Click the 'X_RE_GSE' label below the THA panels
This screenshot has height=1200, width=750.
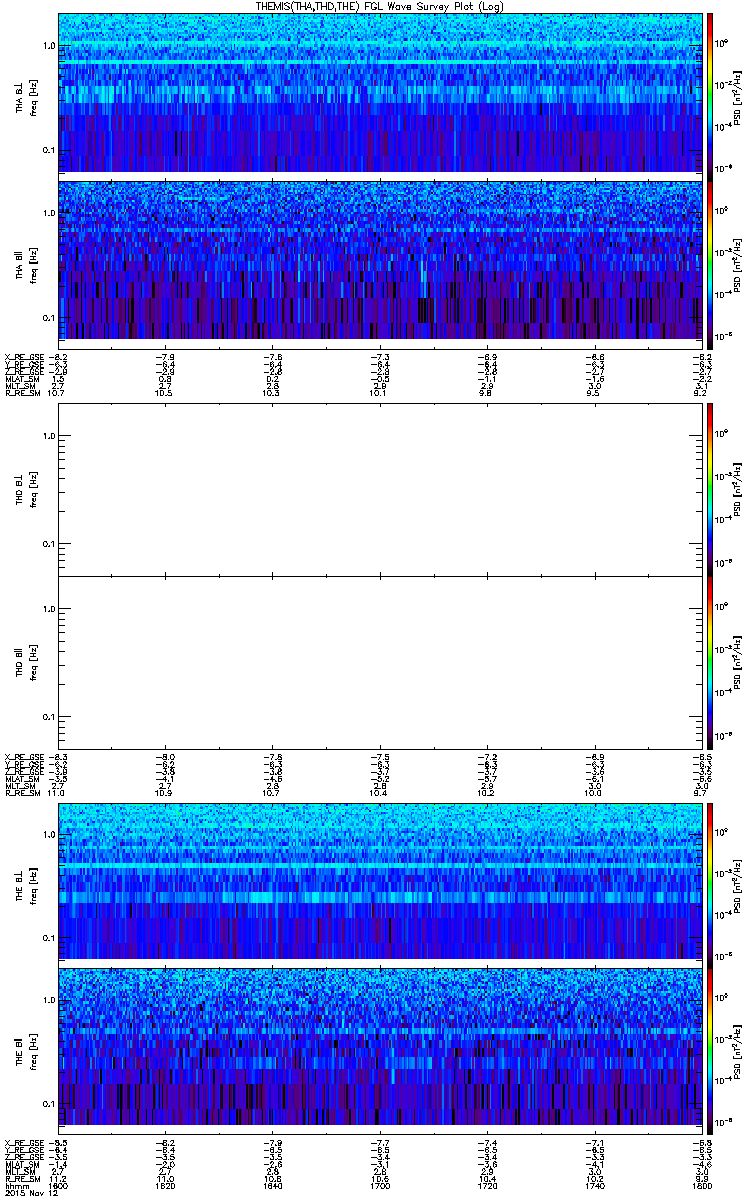[x=24, y=356]
